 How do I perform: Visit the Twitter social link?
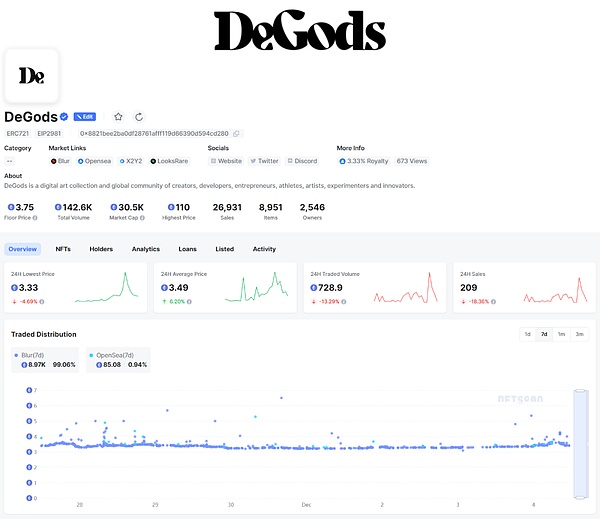pyautogui.click(x=265, y=161)
